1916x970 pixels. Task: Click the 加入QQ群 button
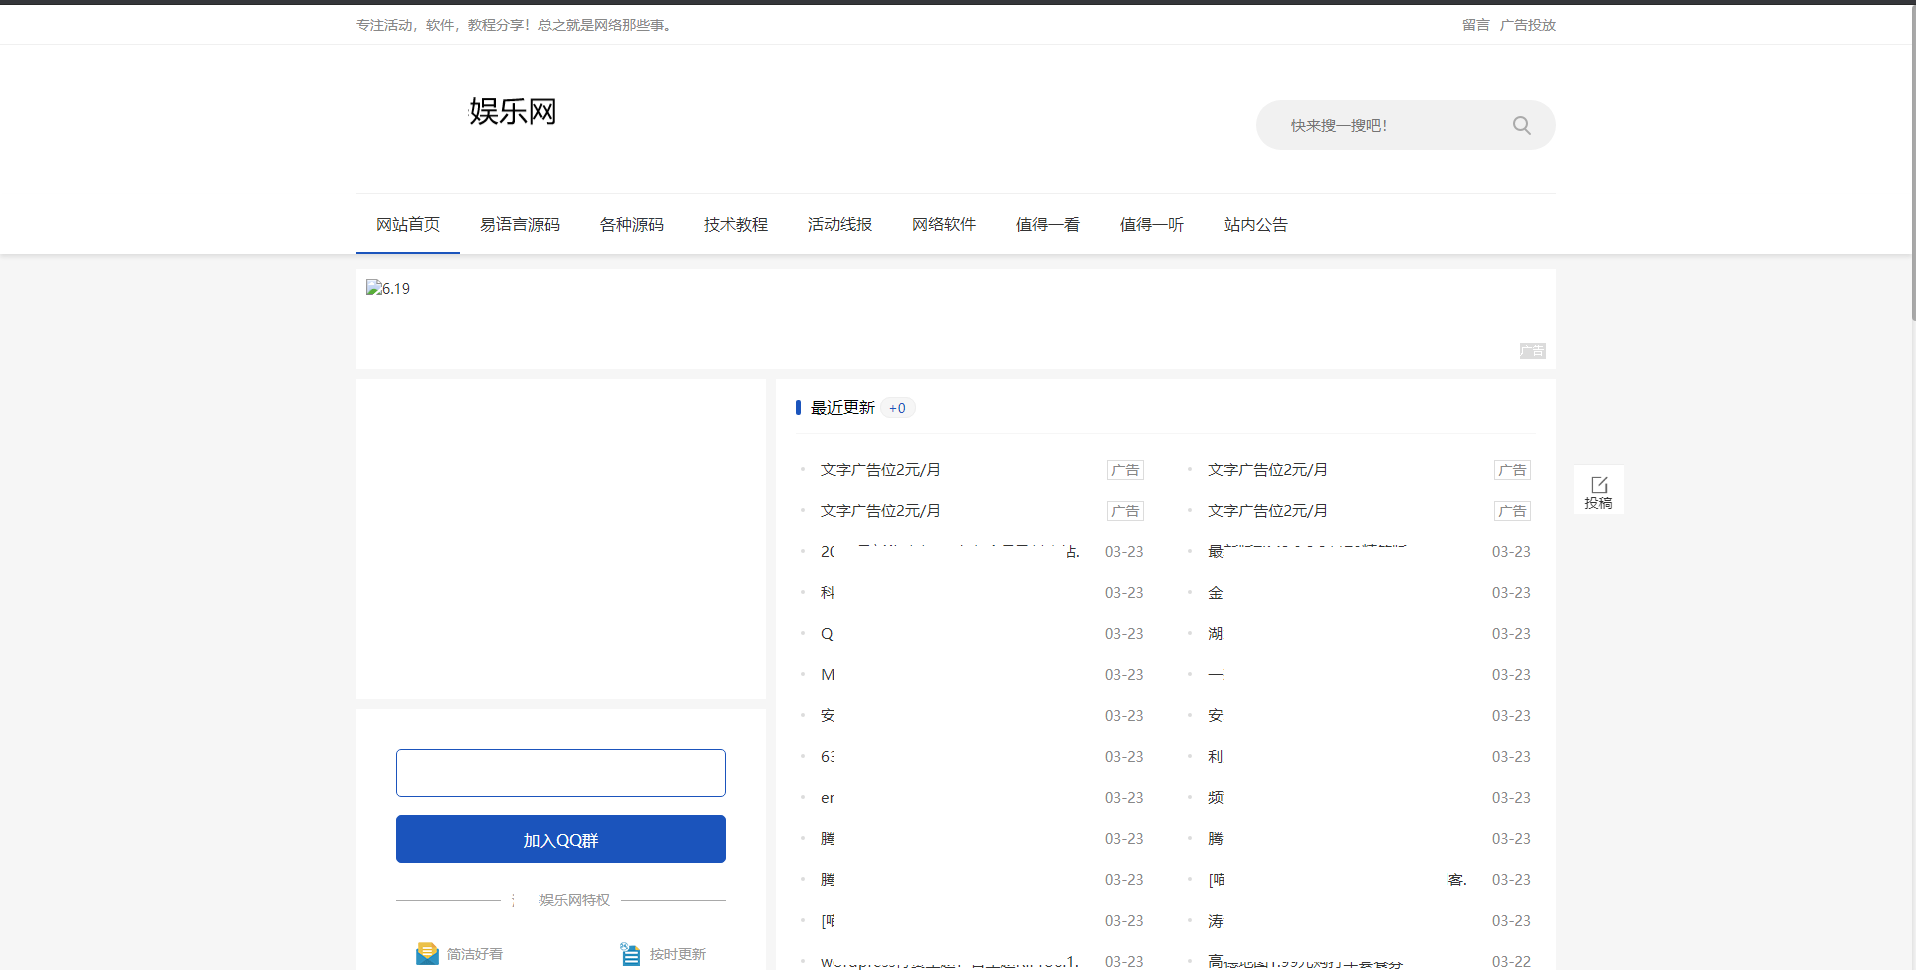pos(560,839)
